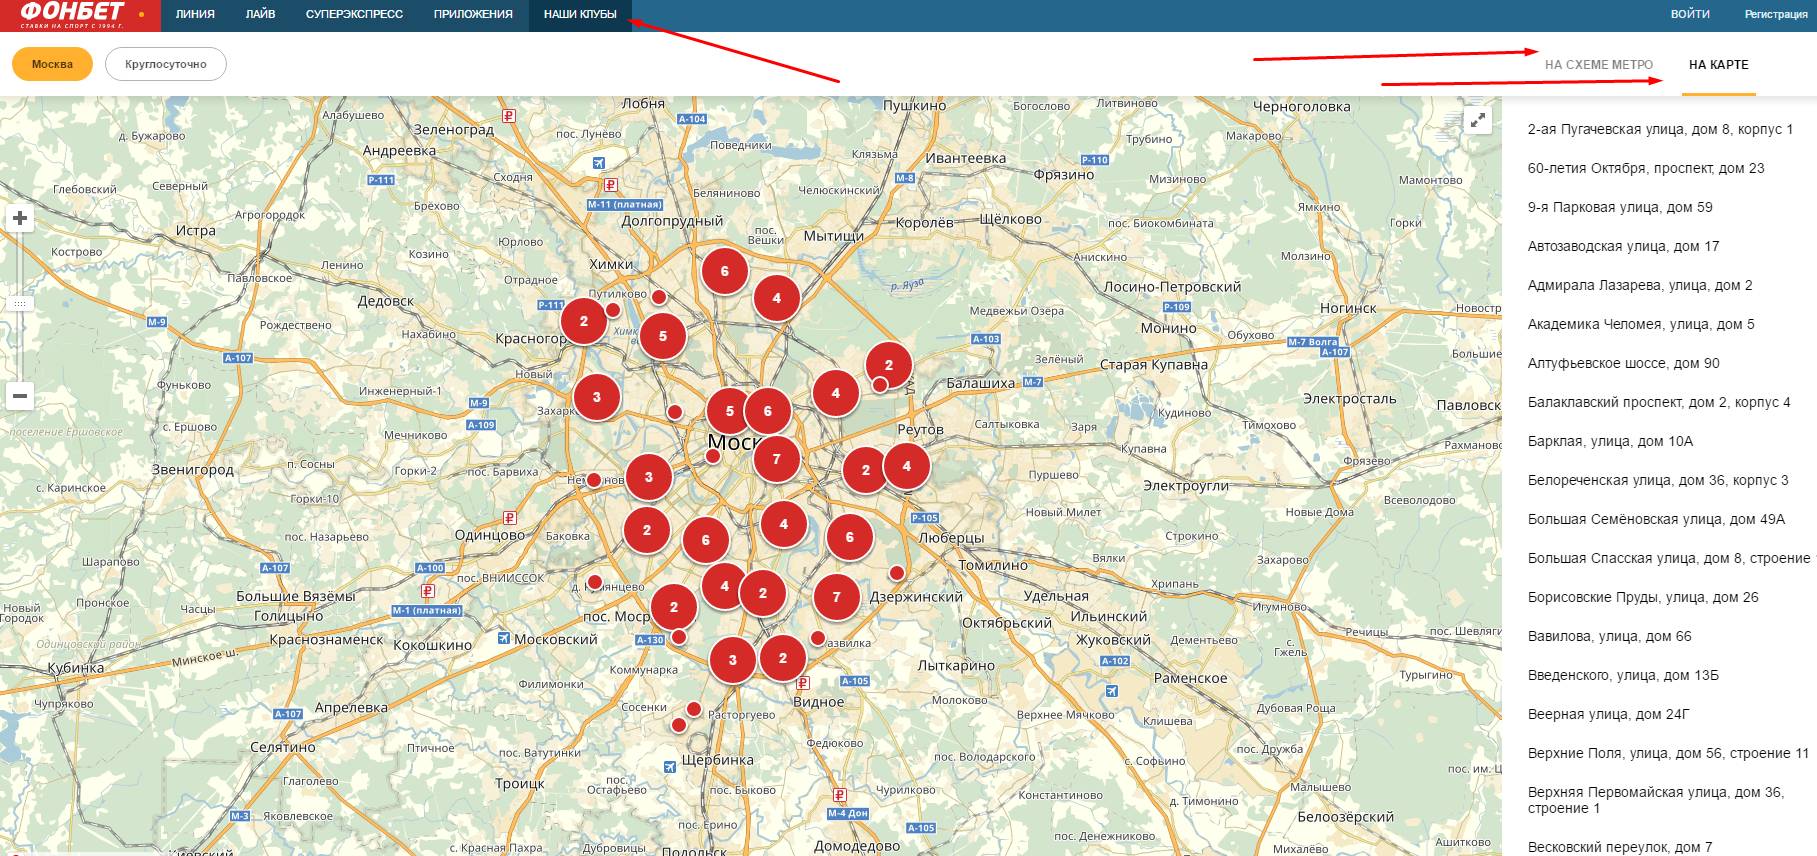1817x856 pixels.
Task: Open cluster marker 2 near Красногорск
Action: [584, 322]
